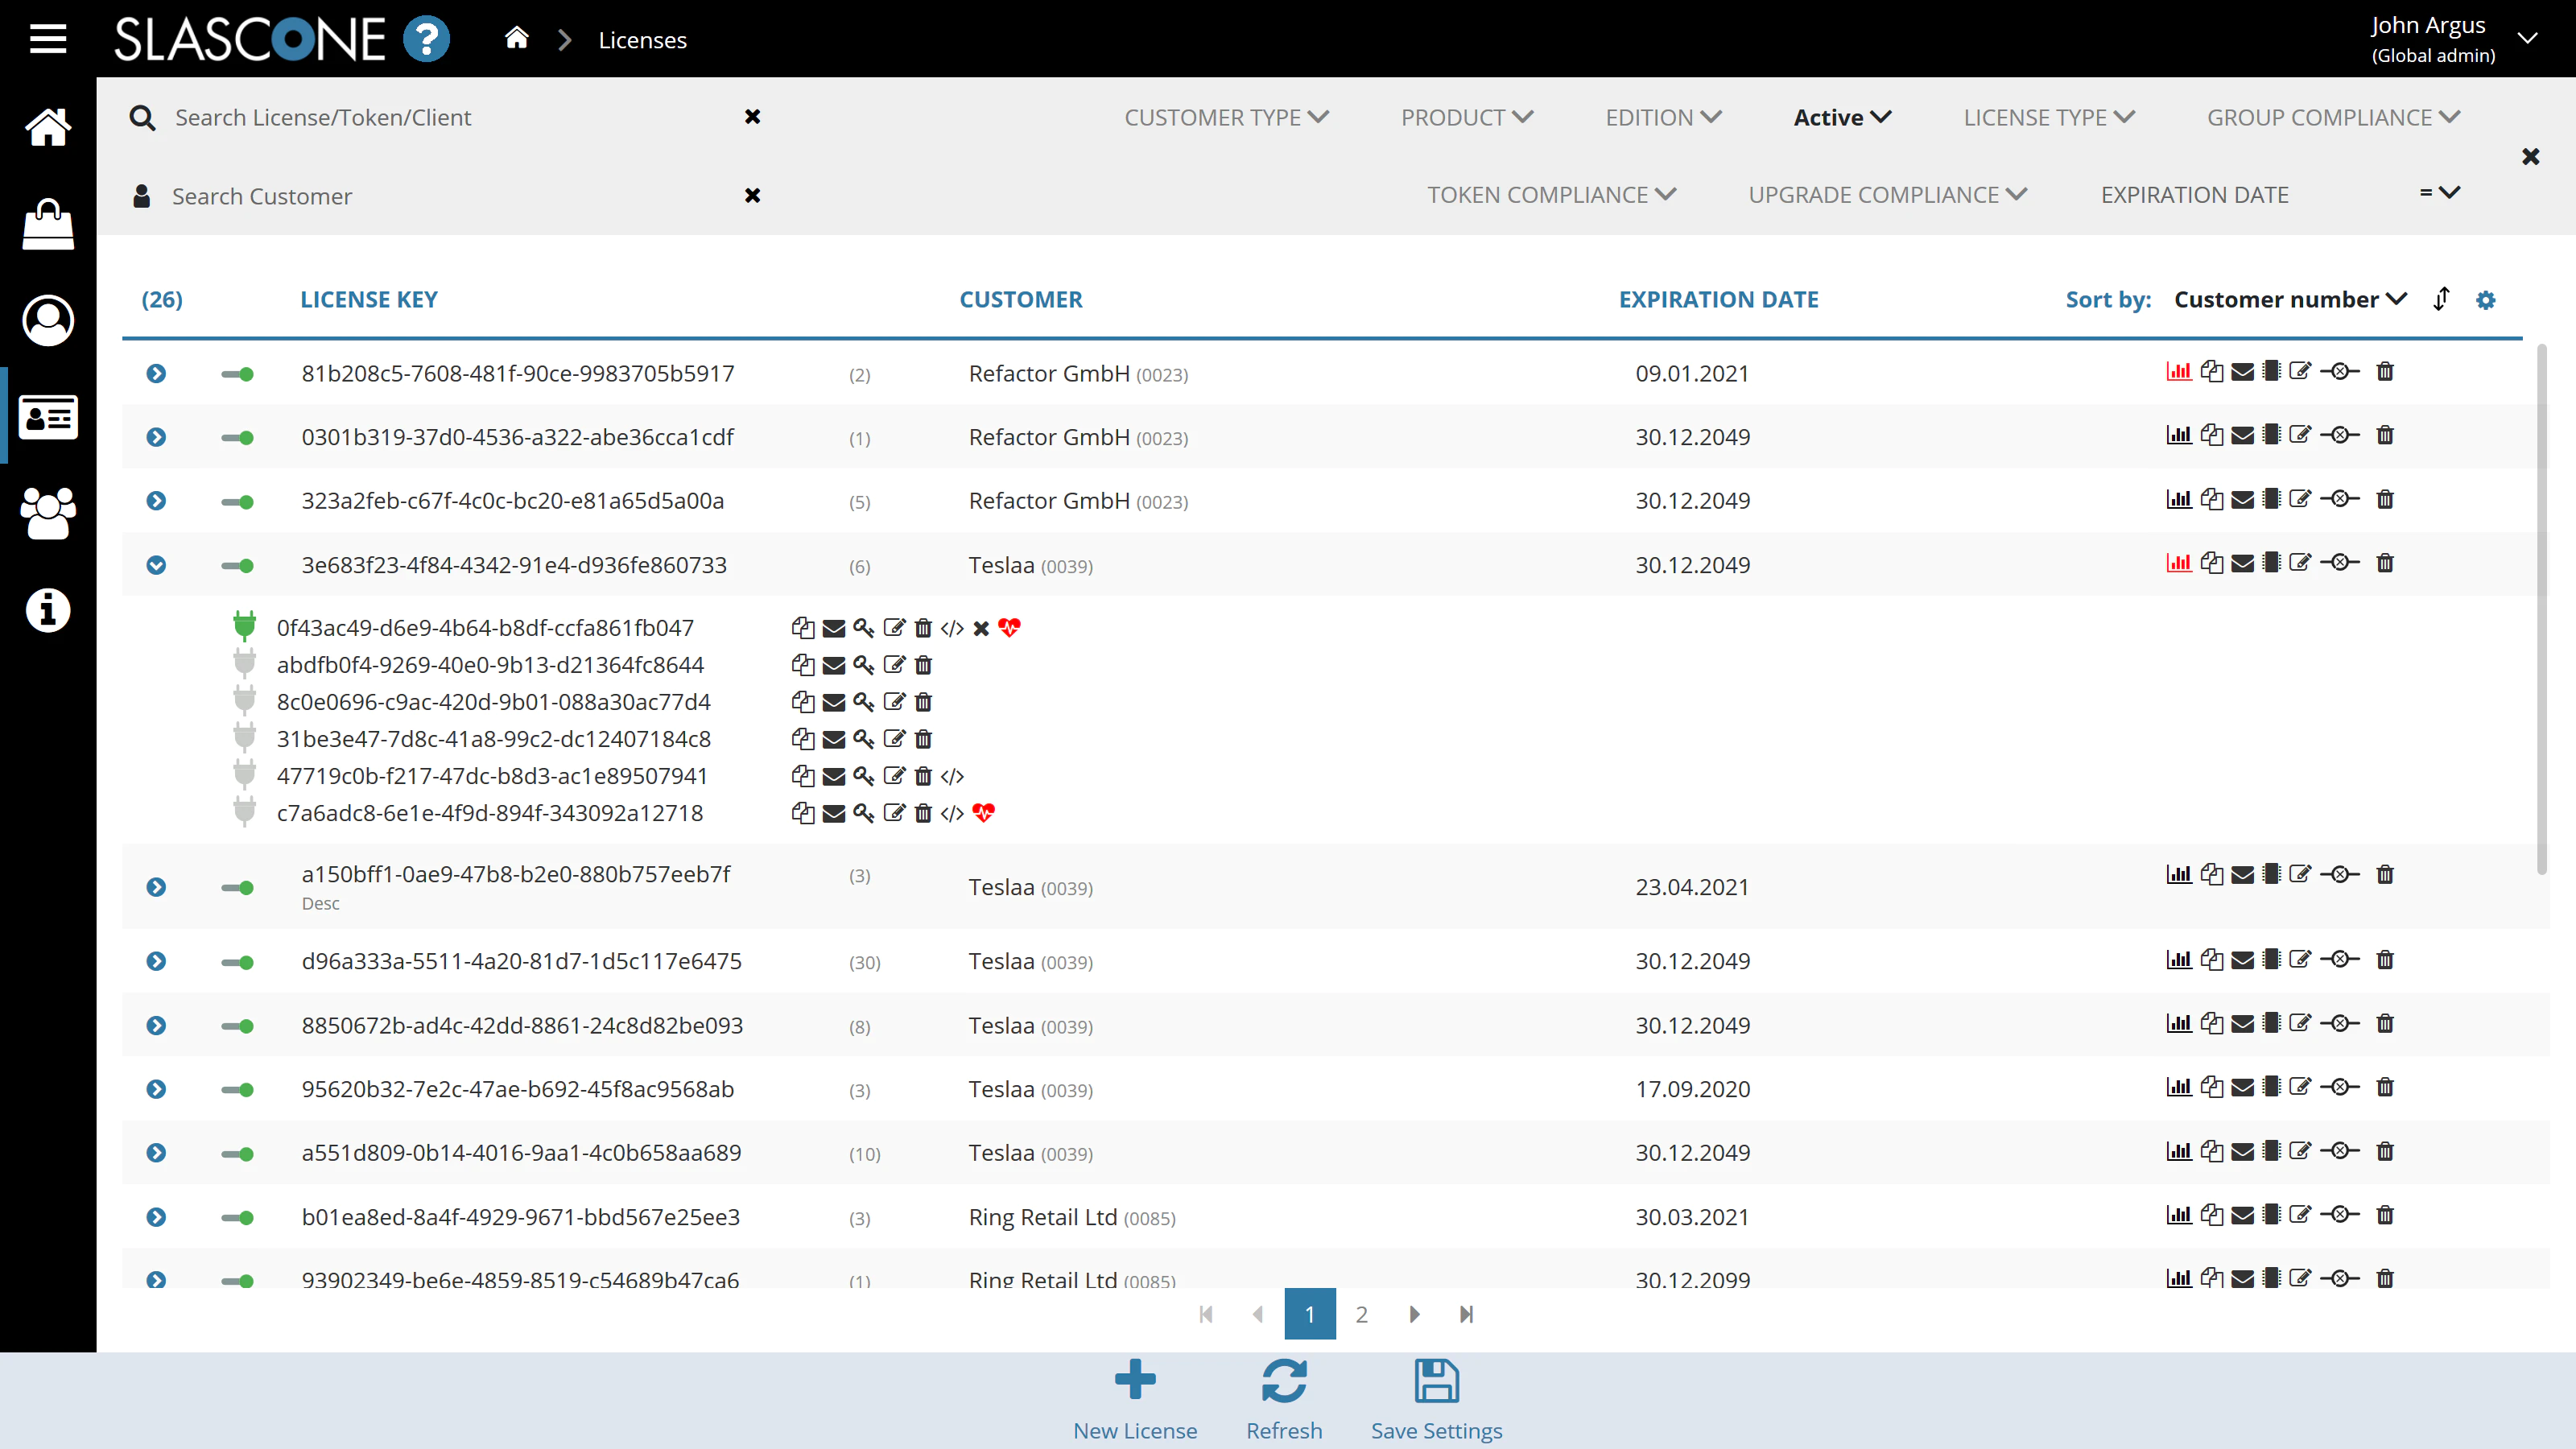Screen dimensions: 2576x1449
Task: Select page 1 in pagination
Action: [x=1309, y=1314]
